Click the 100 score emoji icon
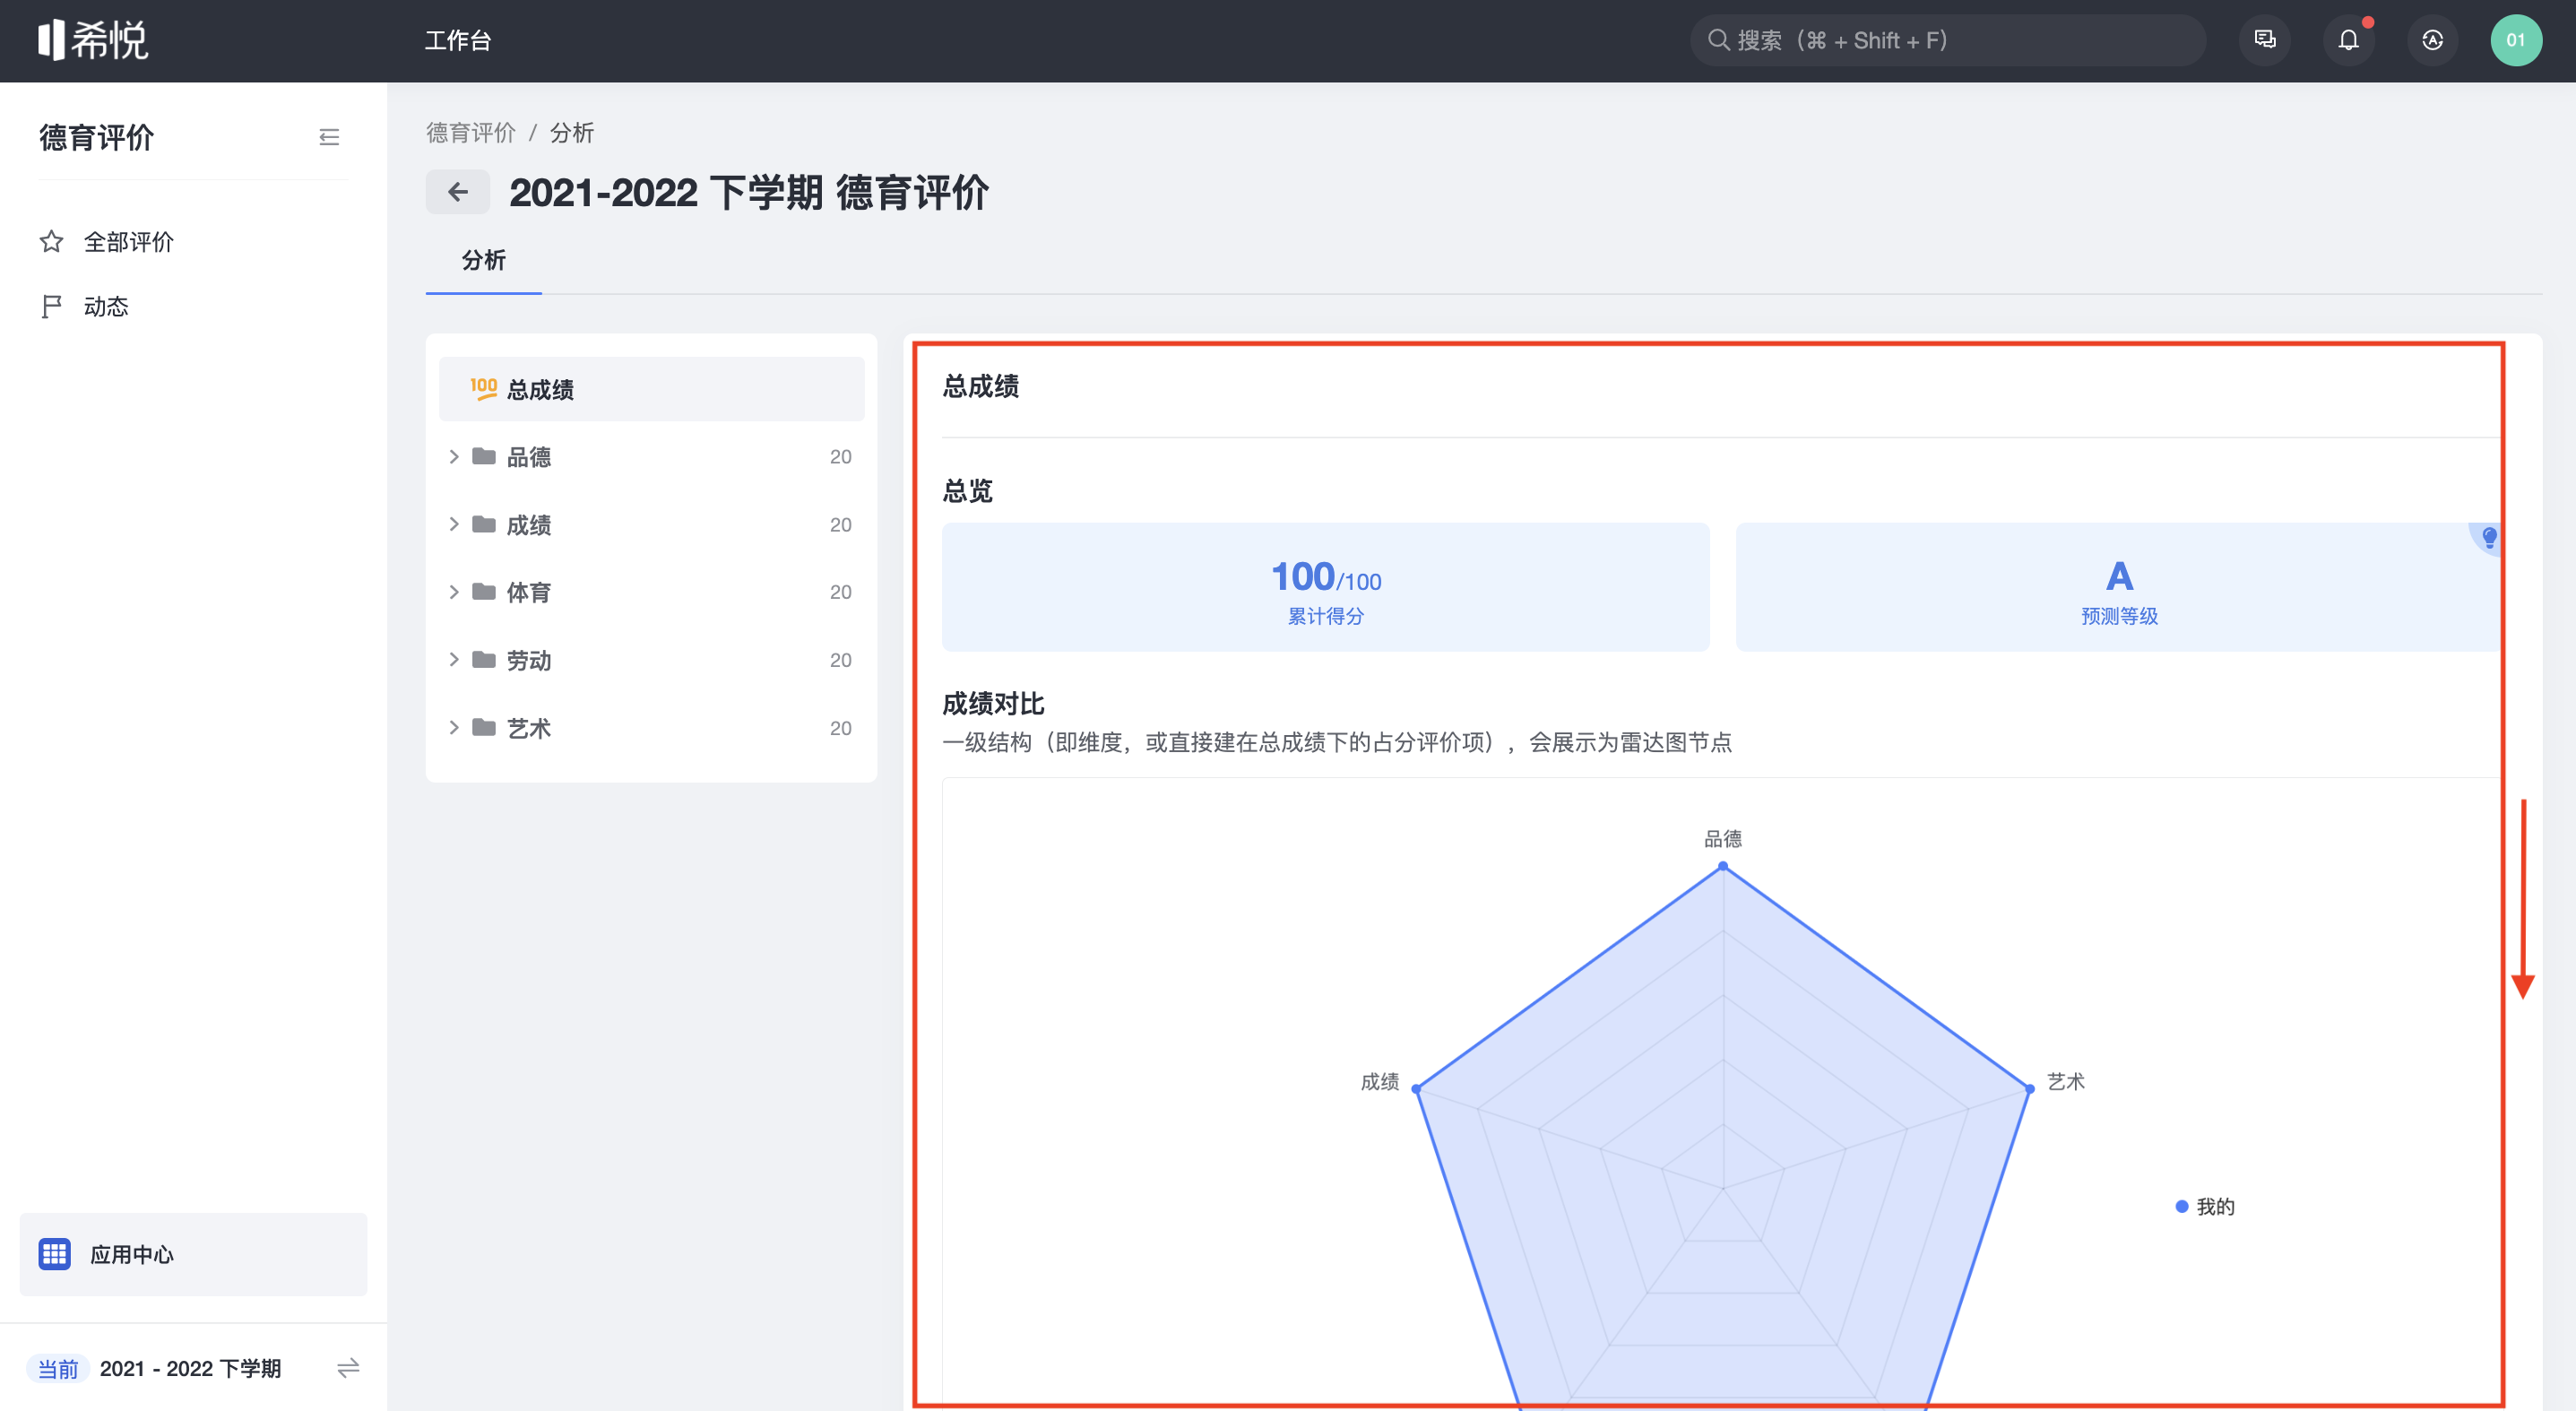 (x=484, y=389)
